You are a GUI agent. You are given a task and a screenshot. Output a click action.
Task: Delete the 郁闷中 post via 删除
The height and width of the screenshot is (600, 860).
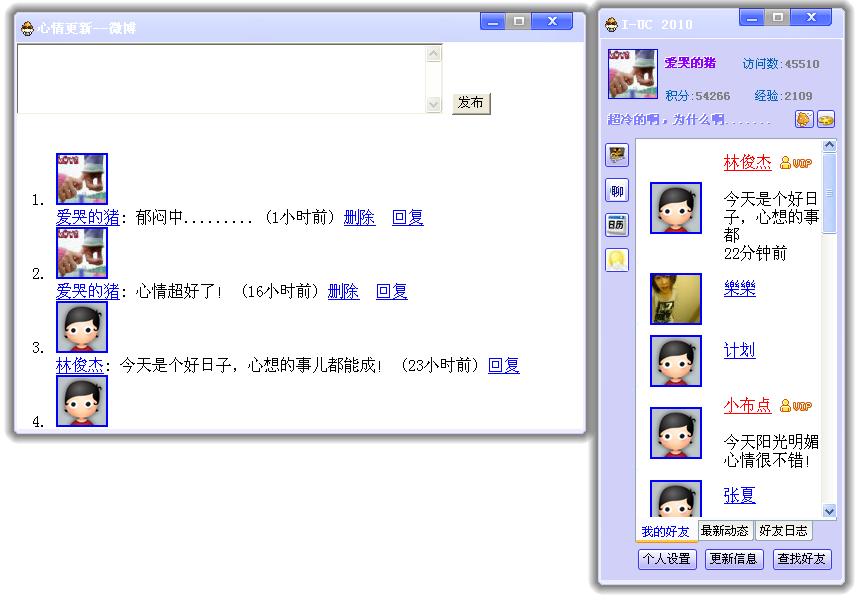pyautogui.click(x=360, y=218)
